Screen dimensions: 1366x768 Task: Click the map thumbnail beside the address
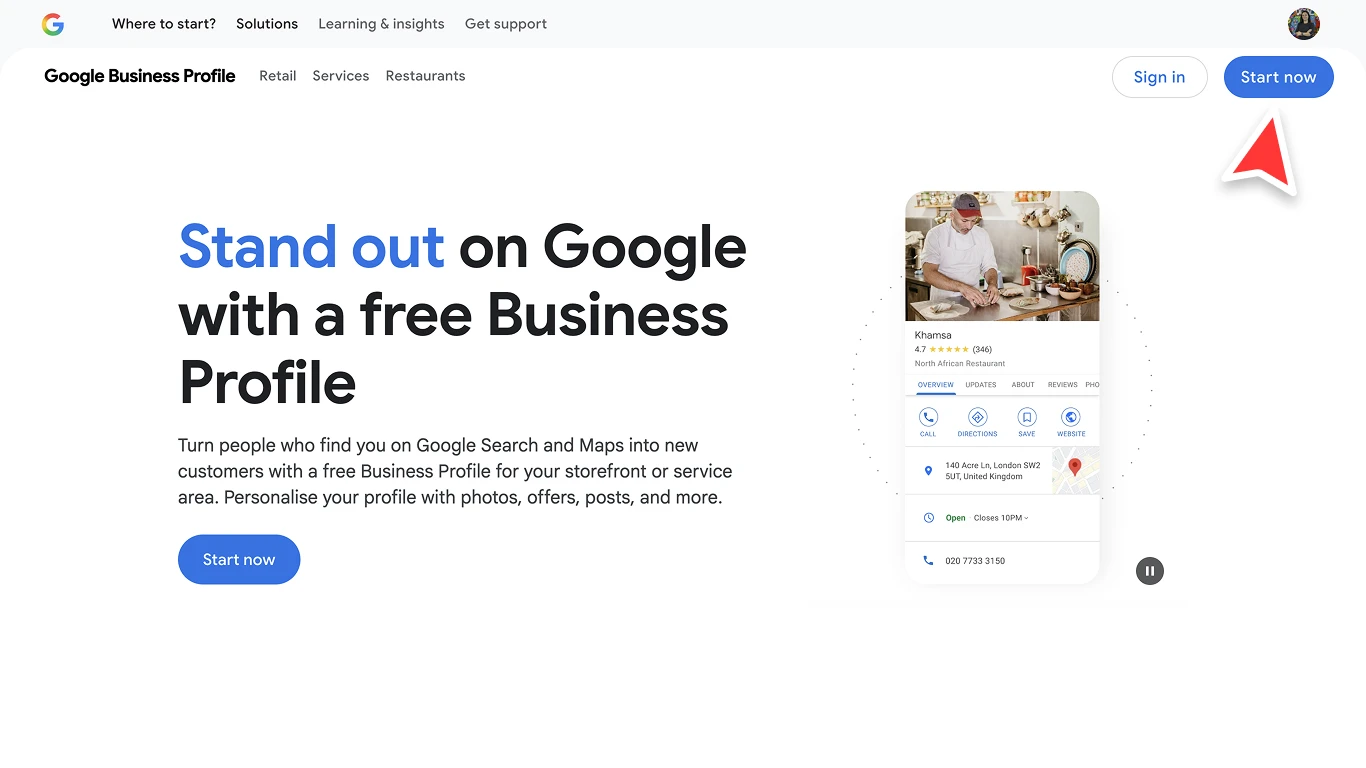pyautogui.click(x=1077, y=470)
